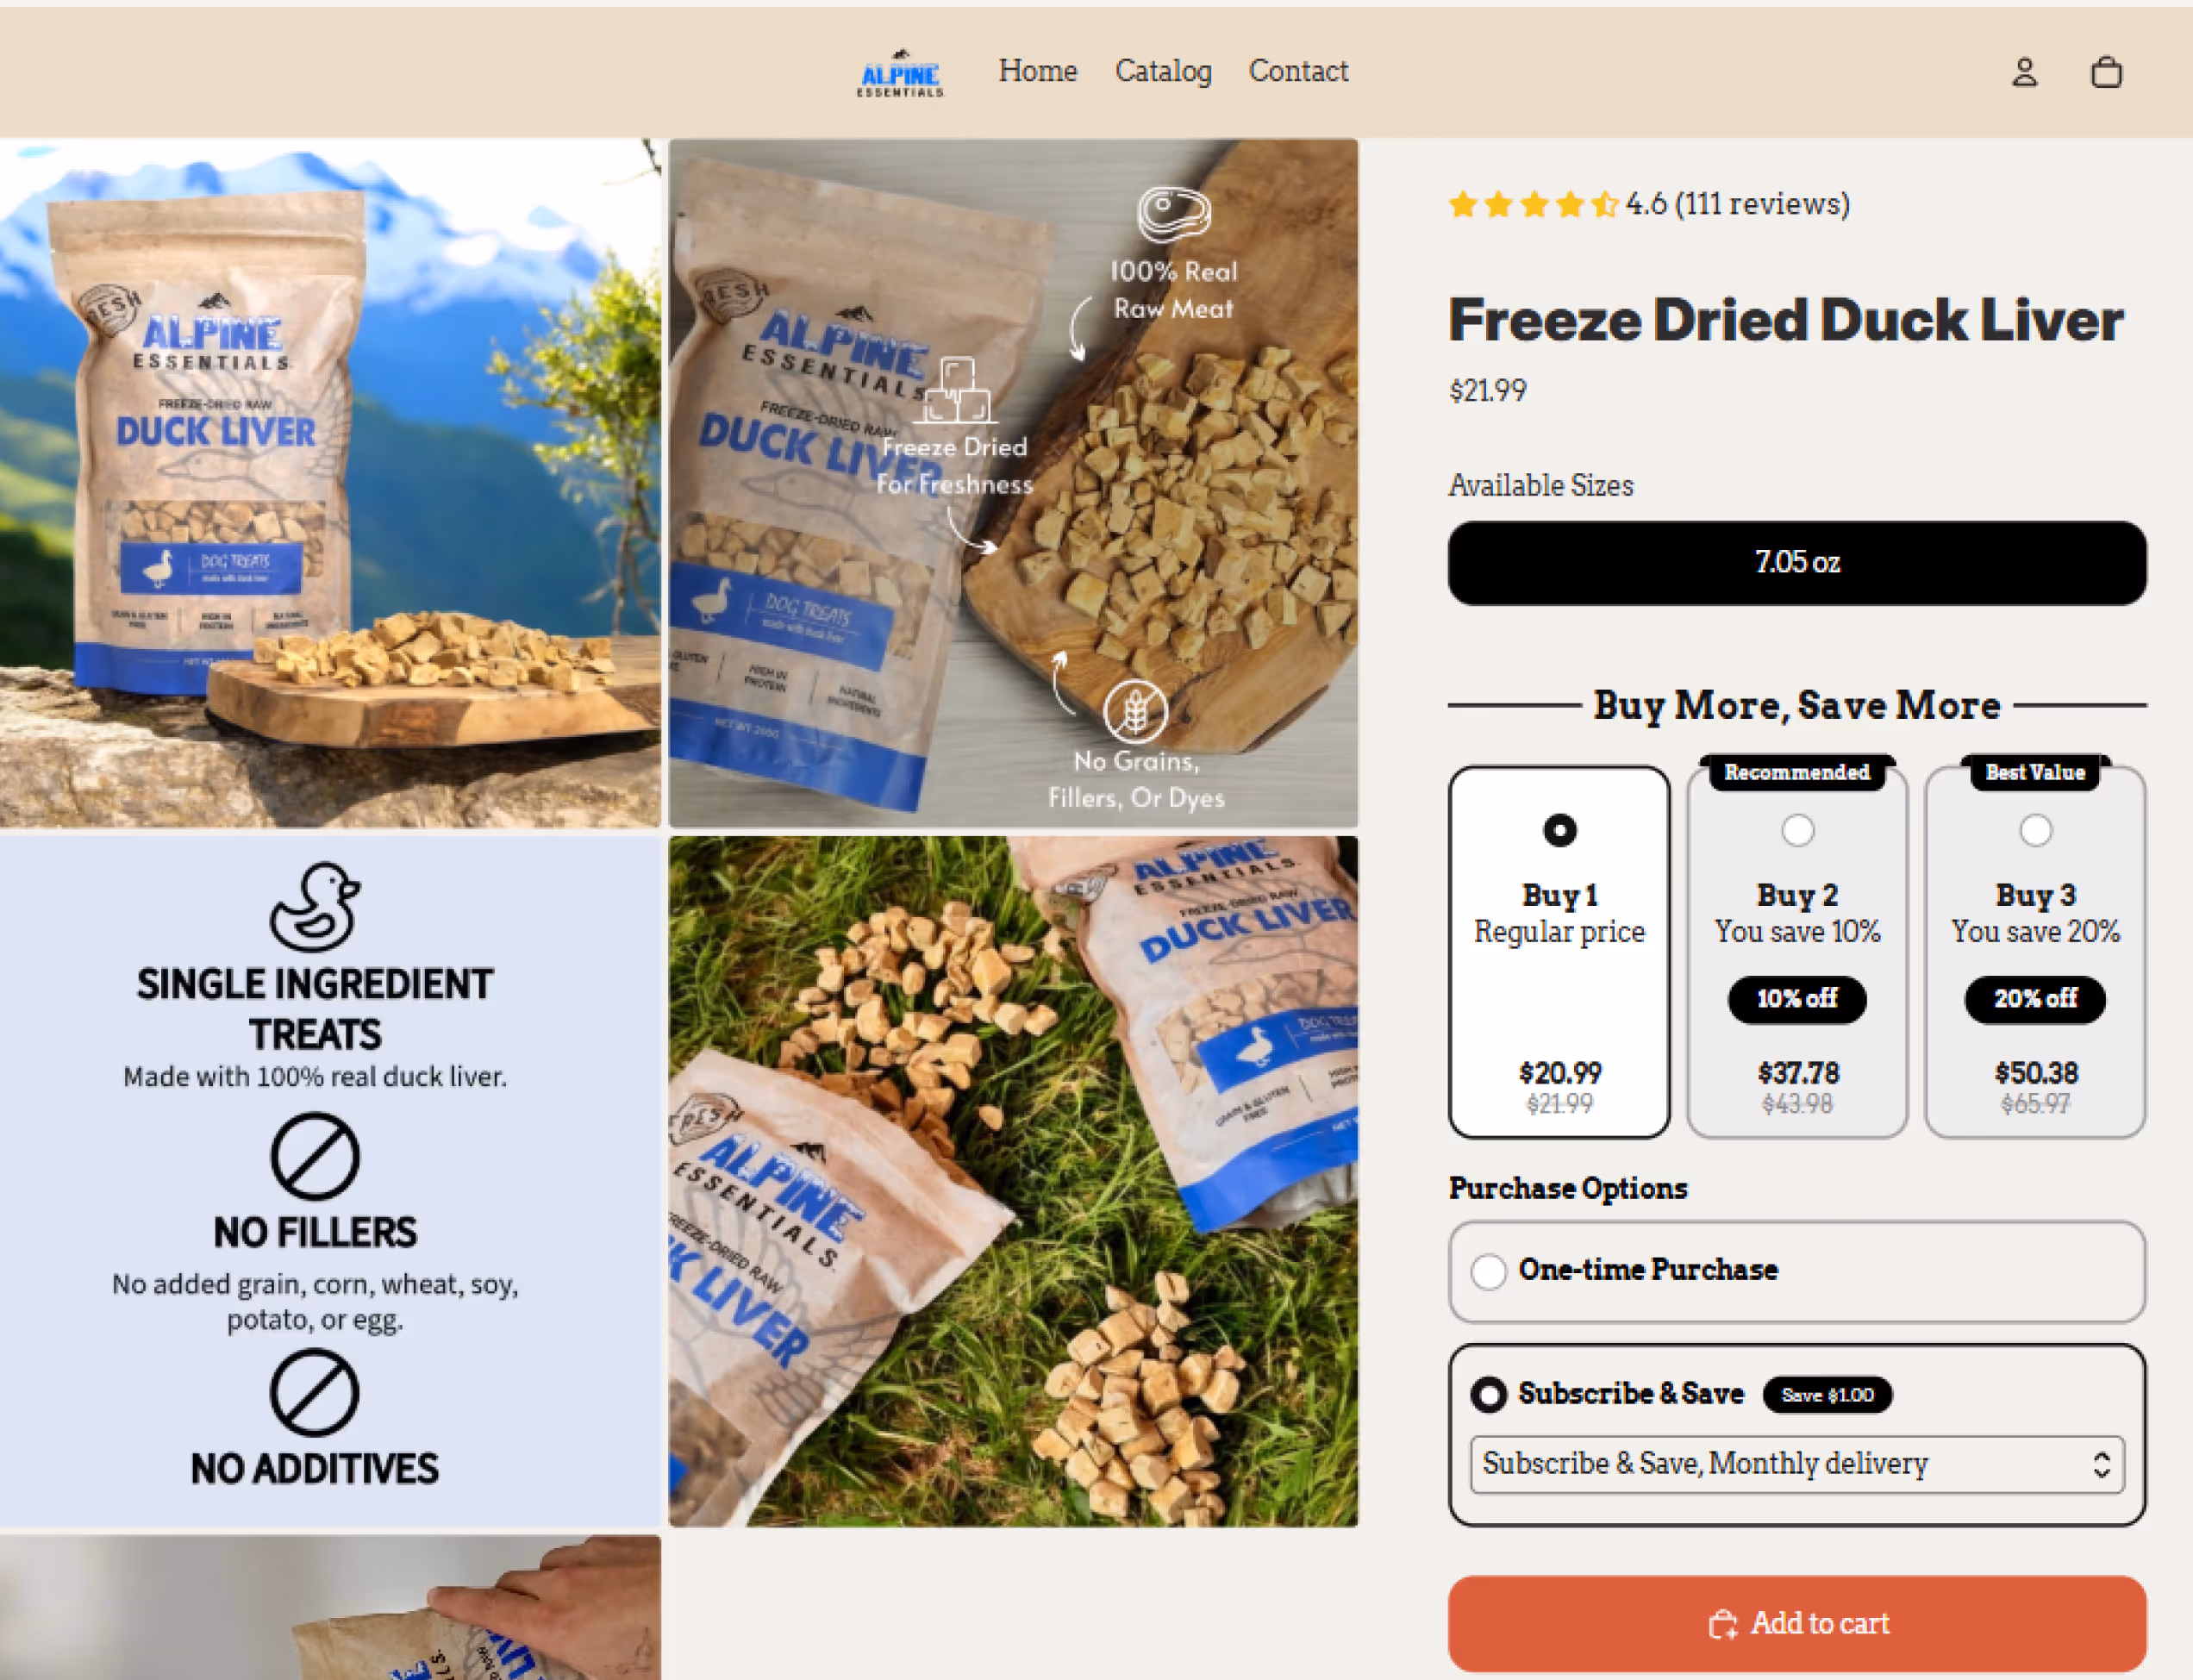
Task: Click the rubber duck icon
Action: (x=315, y=907)
